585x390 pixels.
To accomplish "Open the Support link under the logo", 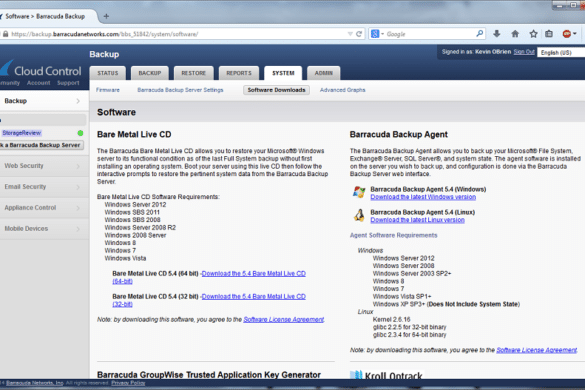I will click(x=68, y=83).
